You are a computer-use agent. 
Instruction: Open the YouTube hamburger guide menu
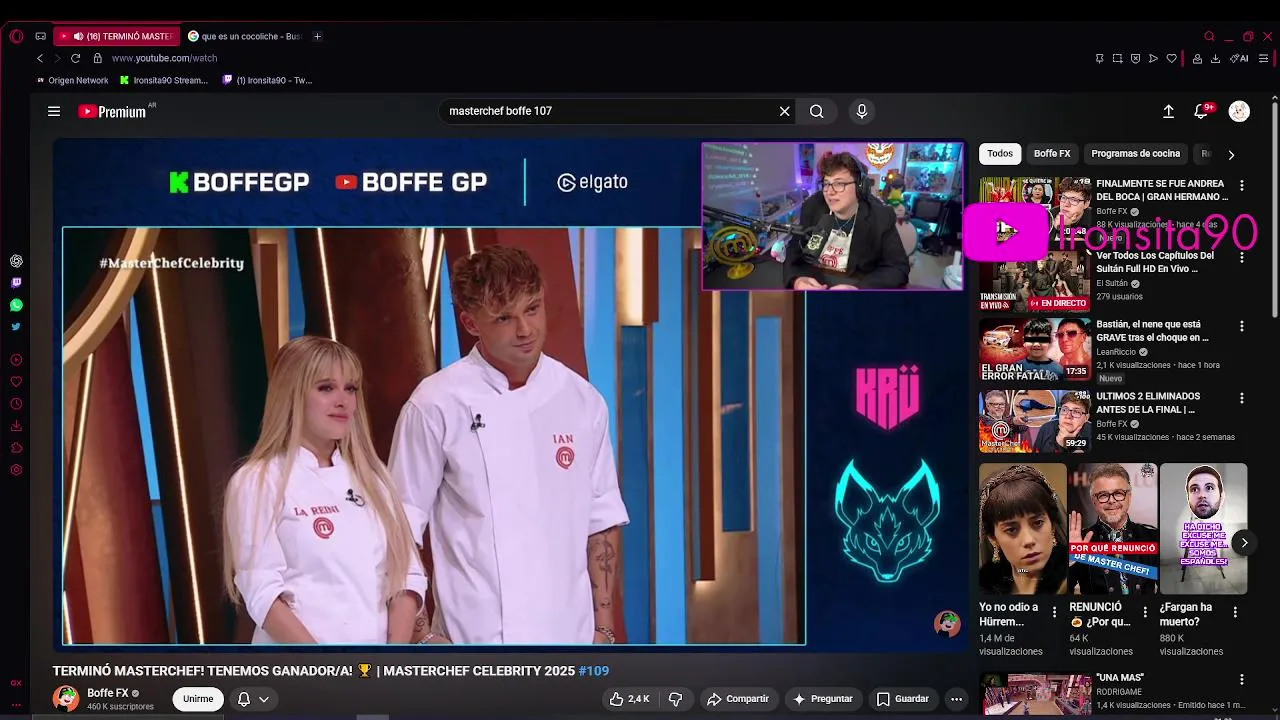point(54,111)
